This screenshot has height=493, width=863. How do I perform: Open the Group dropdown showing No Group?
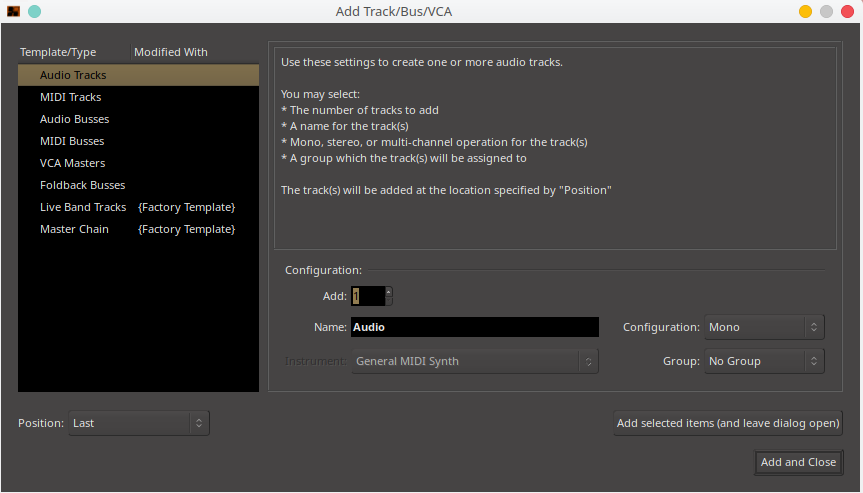point(764,361)
